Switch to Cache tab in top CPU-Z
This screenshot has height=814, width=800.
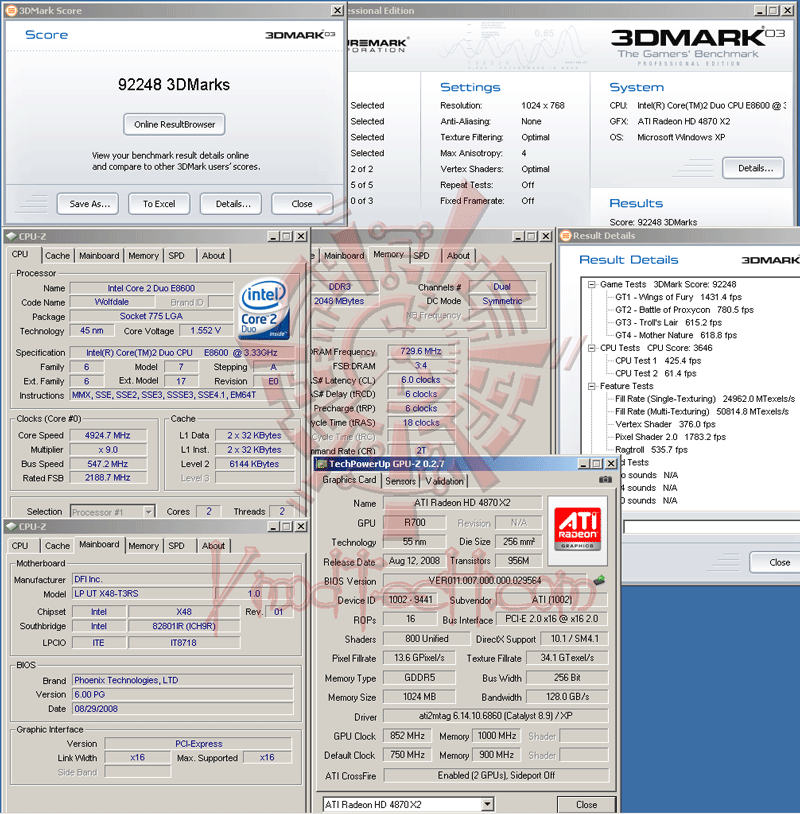pyautogui.click(x=57, y=255)
